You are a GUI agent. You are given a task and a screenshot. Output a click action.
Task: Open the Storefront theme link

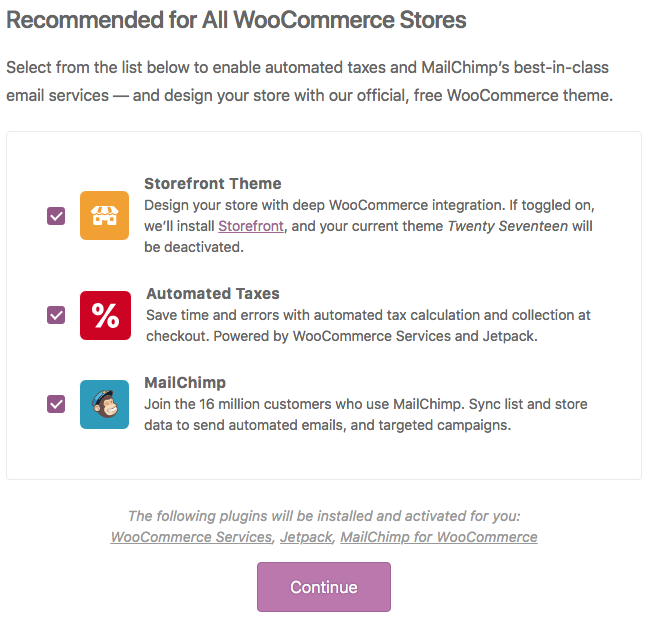click(251, 226)
